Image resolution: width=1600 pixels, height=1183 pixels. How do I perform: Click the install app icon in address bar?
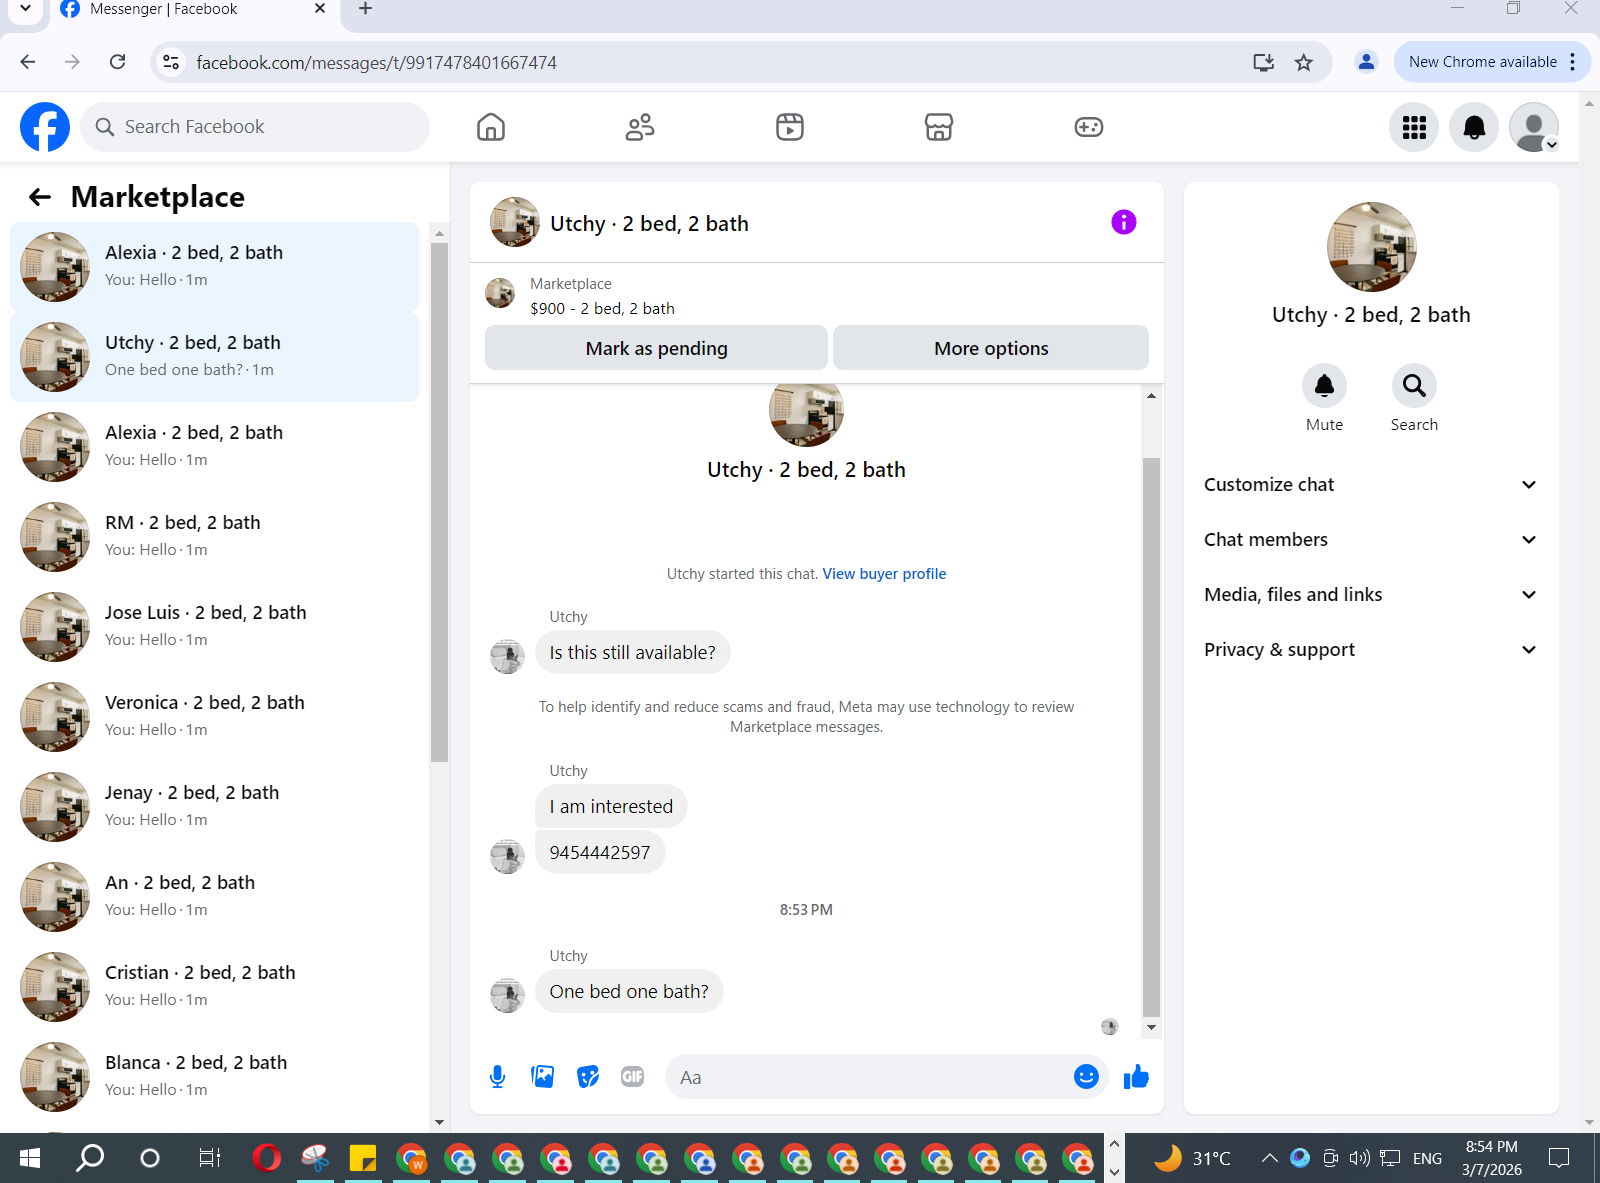coord(1264,62)
